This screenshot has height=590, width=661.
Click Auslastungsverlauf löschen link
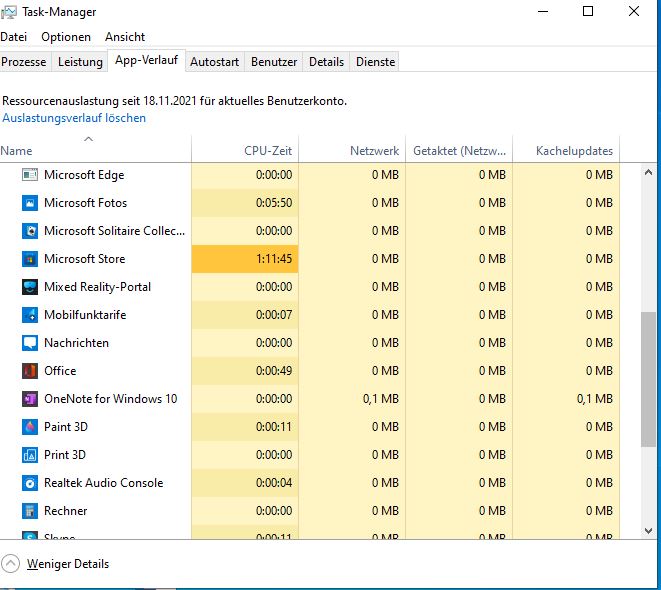tap(74, 118)
